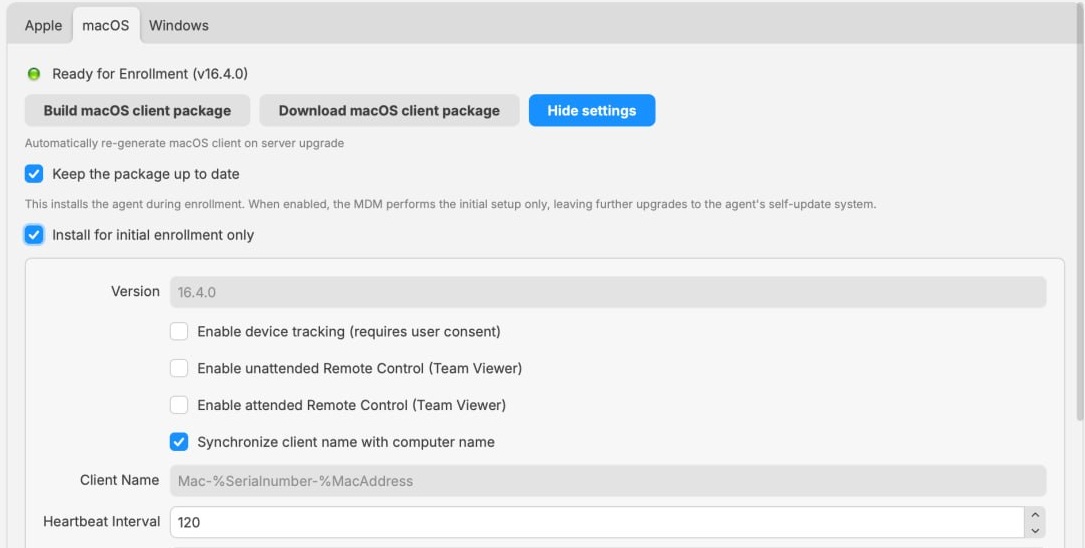The image size is (1085, 548).
Task: Uncheck Synchronize client name with computer name
Action: pyautogui.click(x=179, y=441)
